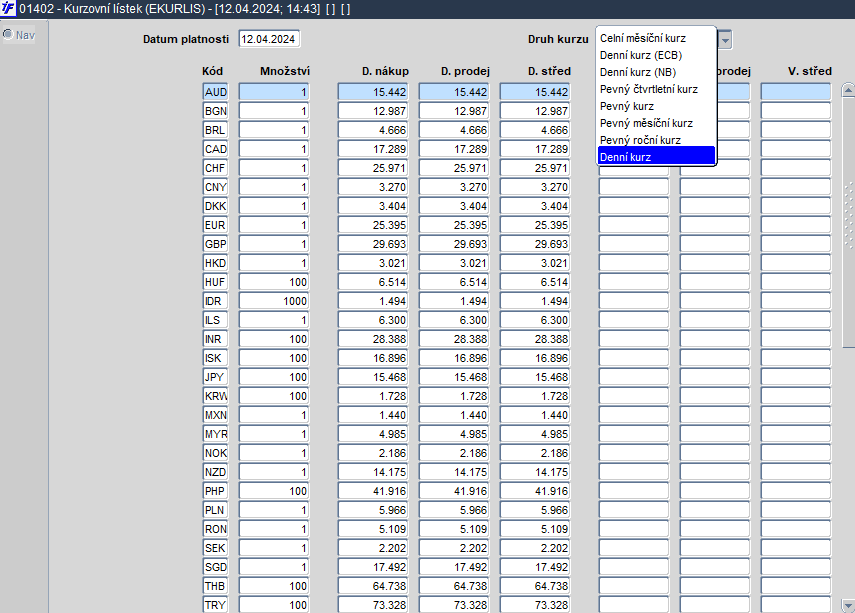Click ILS D. nákup value 6.300
The height and width of the screenshot is (613, 855).
click(x=372, y=320)
